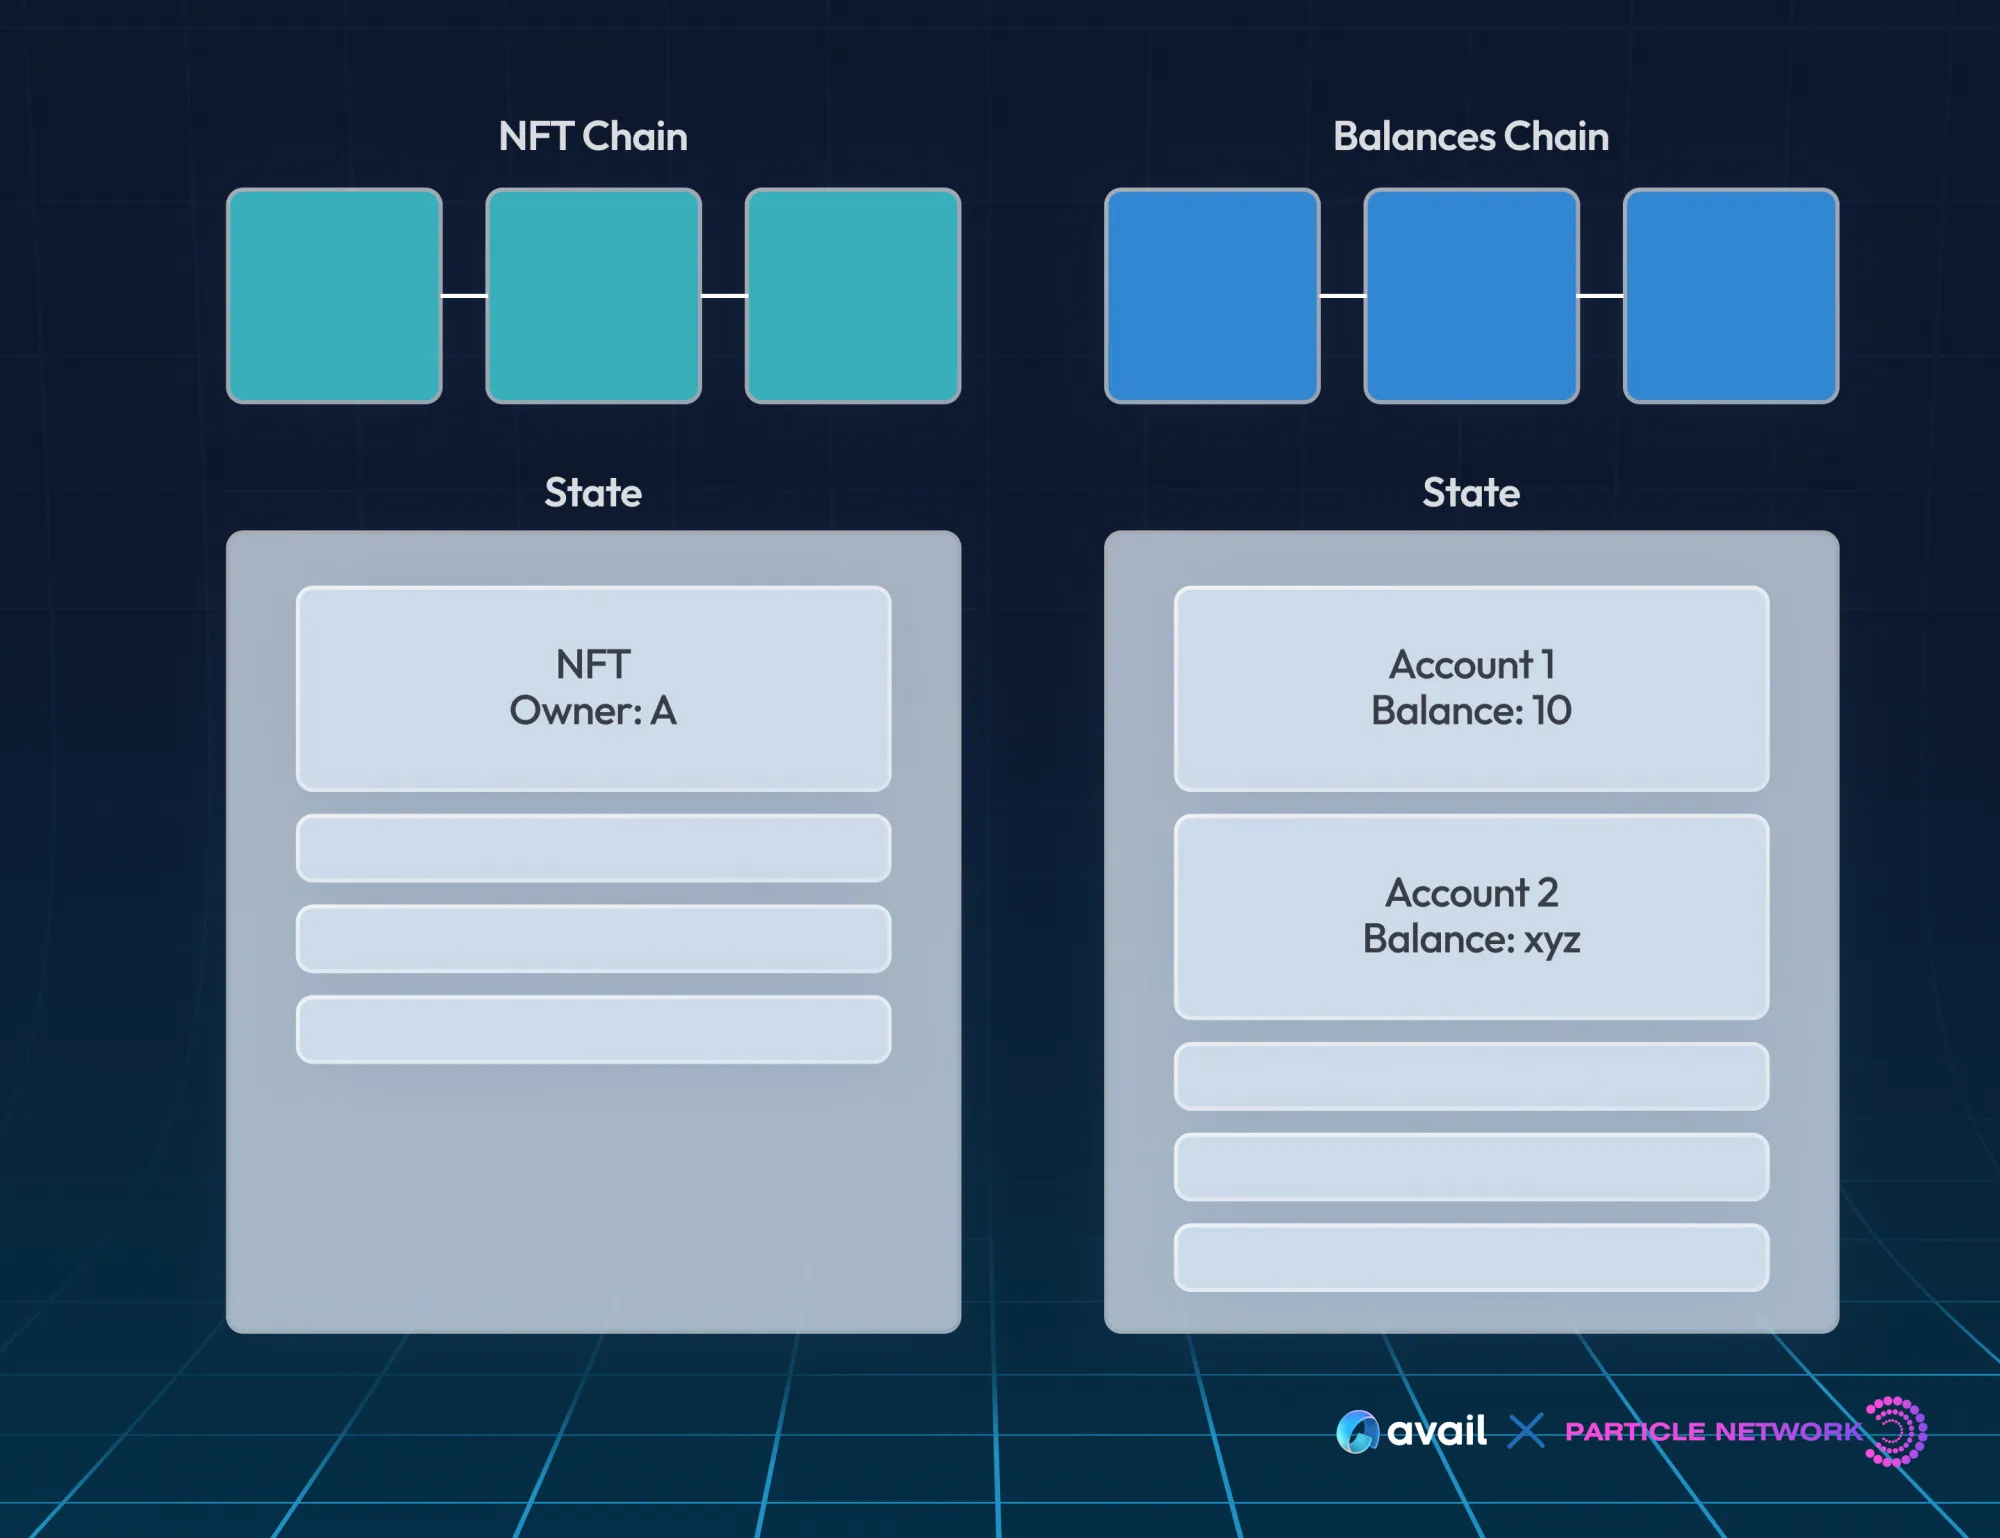The height and width of the screenshot is (1538, 2000).
Task: Click the Particle Network spiral logo
Action: click(1896, 1431)
